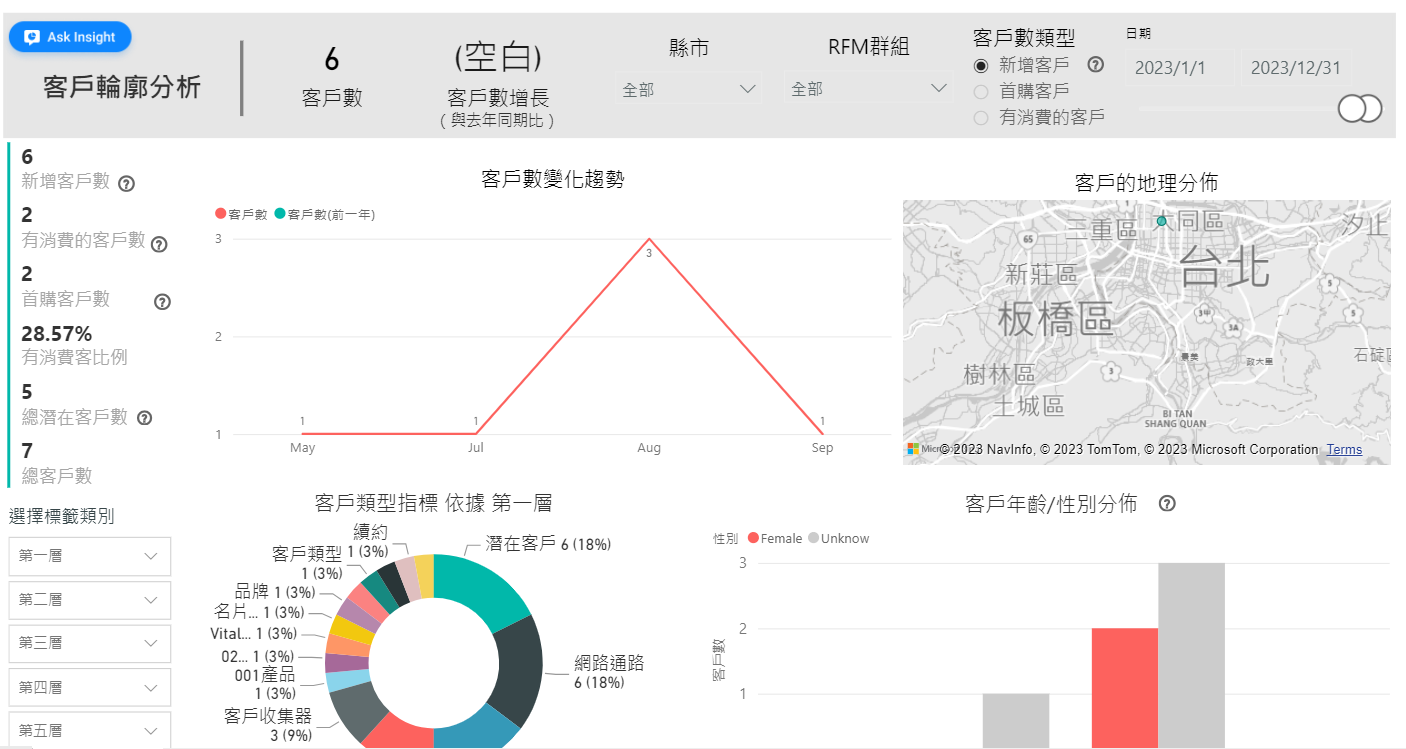Open the 縣市 dropdown
1406x749 pixels.
pos(687,90)
